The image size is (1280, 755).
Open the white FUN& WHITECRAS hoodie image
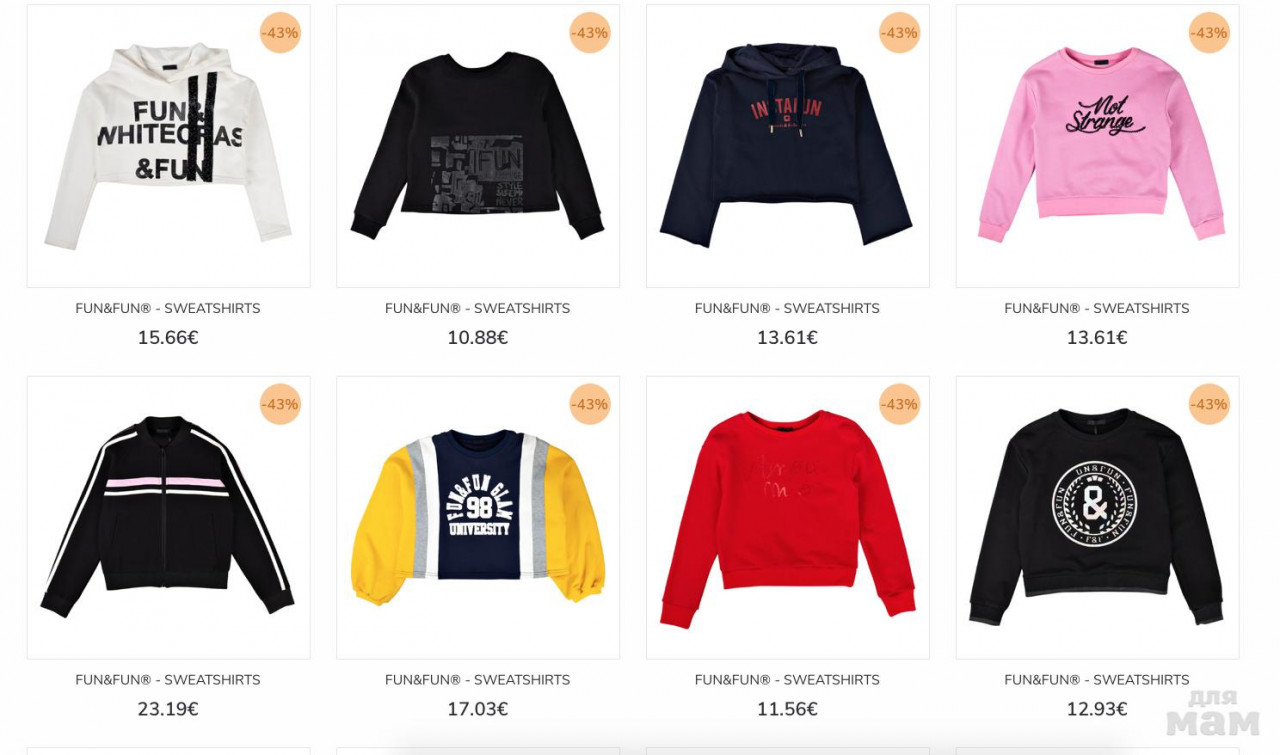pyautogui.click(x=168, y=146)
